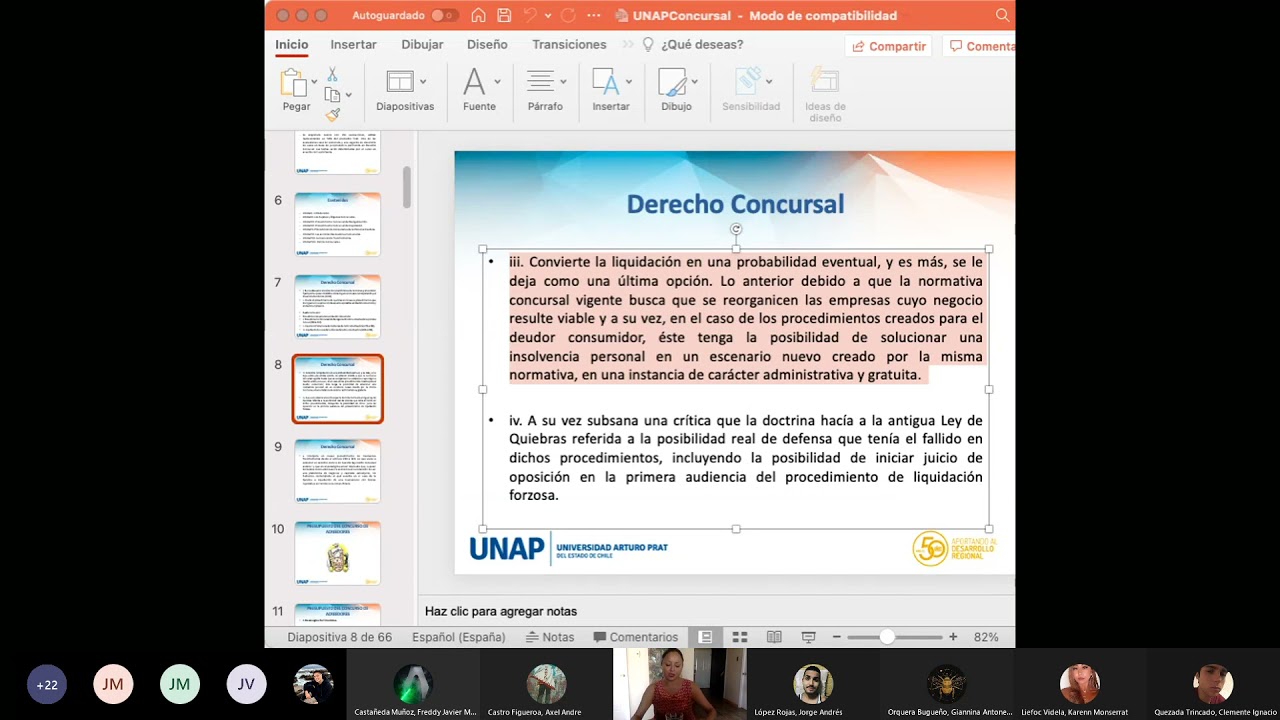Click the Home icon in title bar

tap(479, 15)
